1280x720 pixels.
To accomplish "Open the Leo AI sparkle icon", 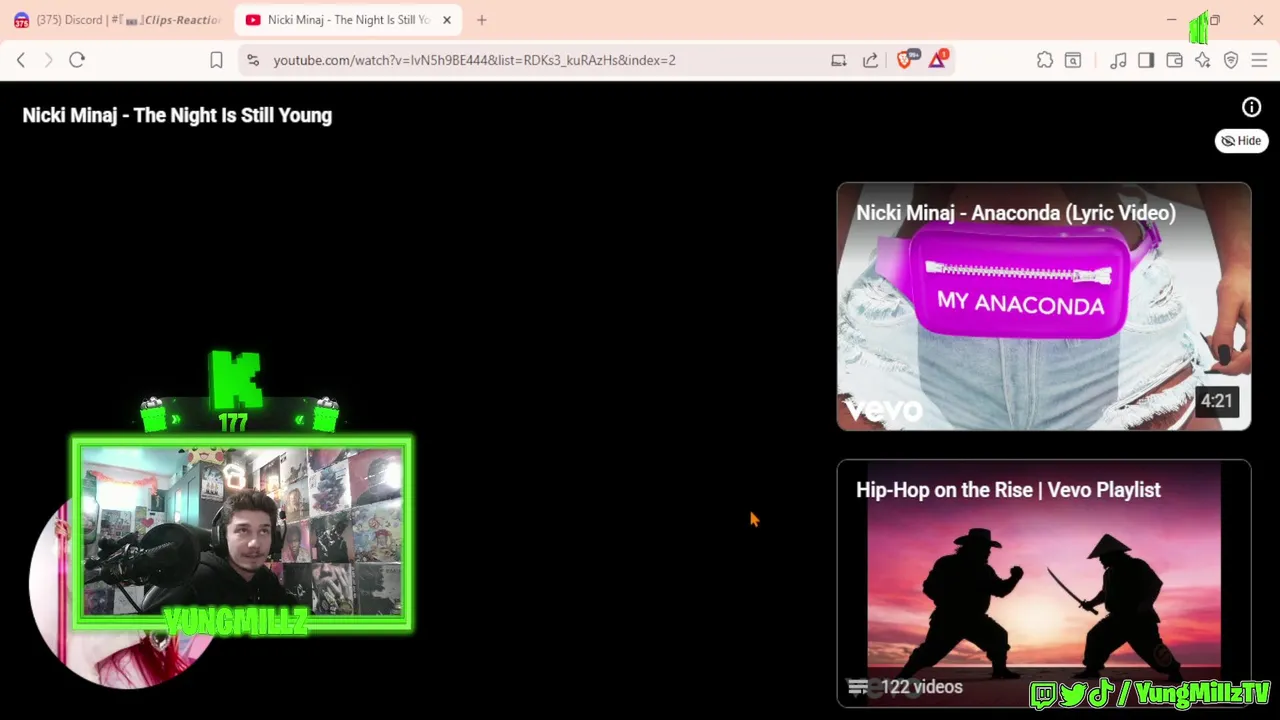I will pos(1202,60).
